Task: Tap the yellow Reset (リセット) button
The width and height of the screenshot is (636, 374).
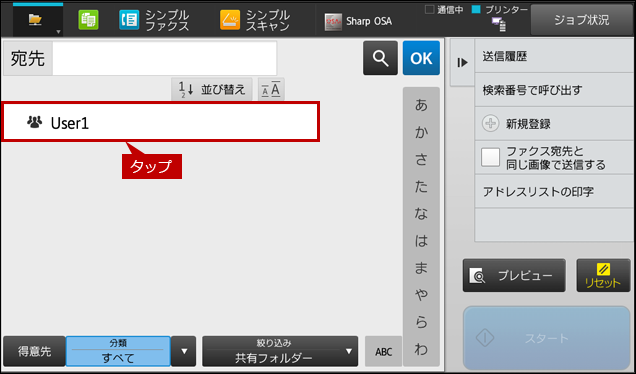Action: [603, 275]
